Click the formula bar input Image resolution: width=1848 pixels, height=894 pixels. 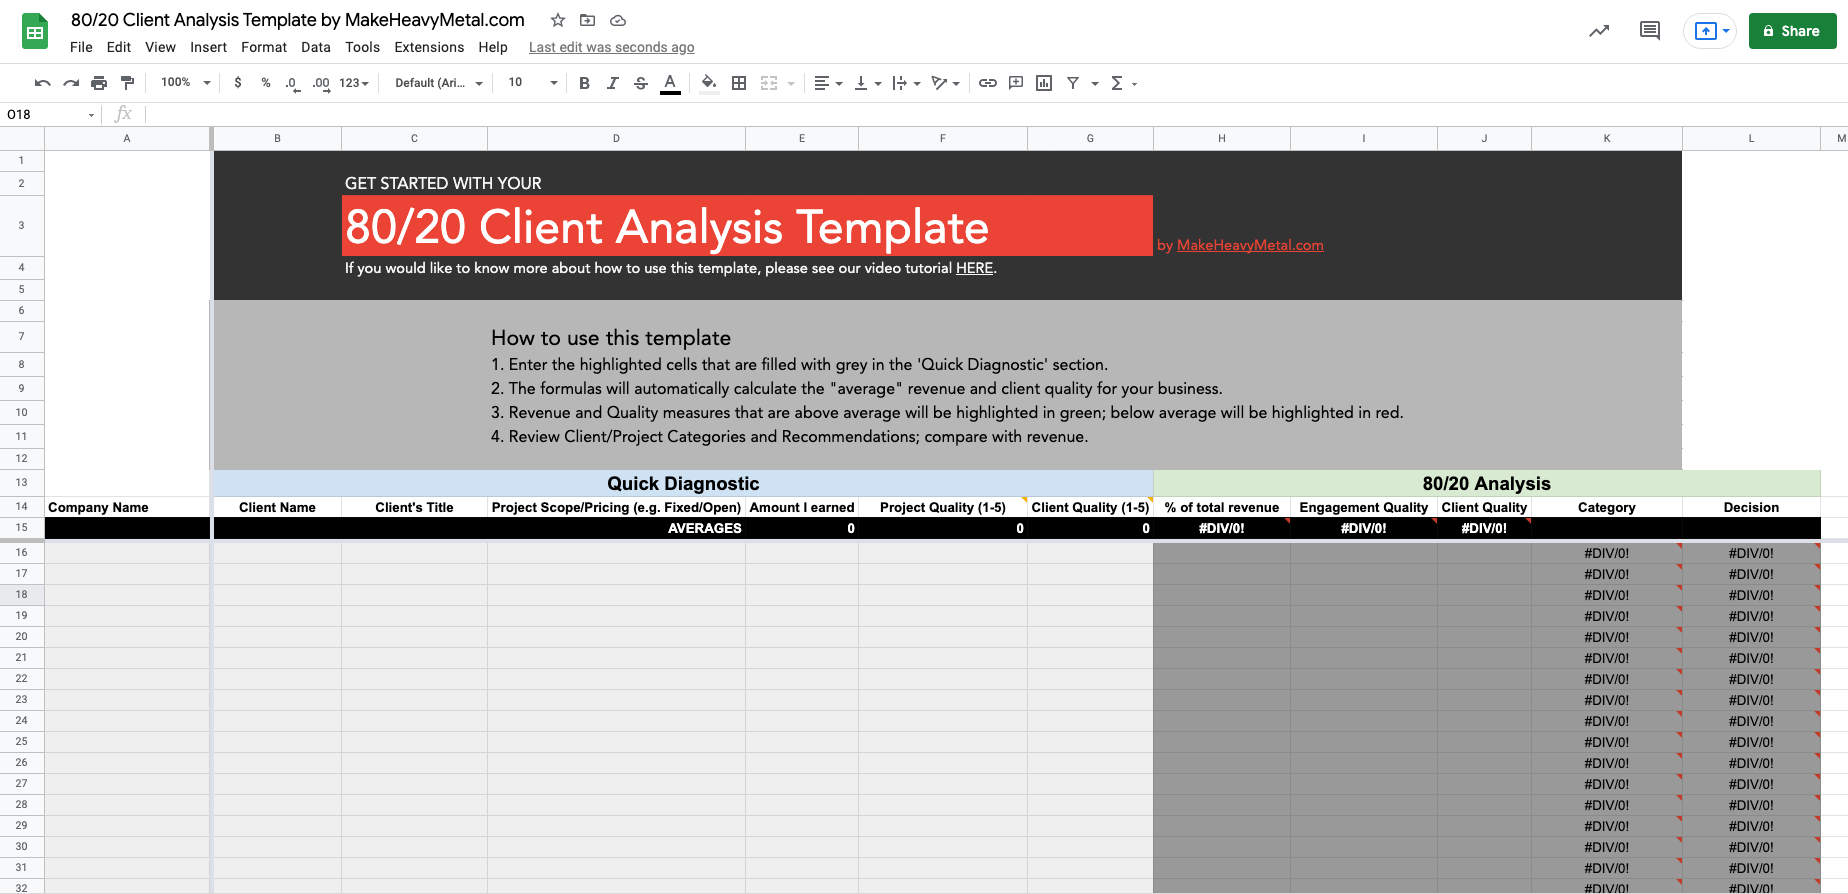click(x=995, y=114)
